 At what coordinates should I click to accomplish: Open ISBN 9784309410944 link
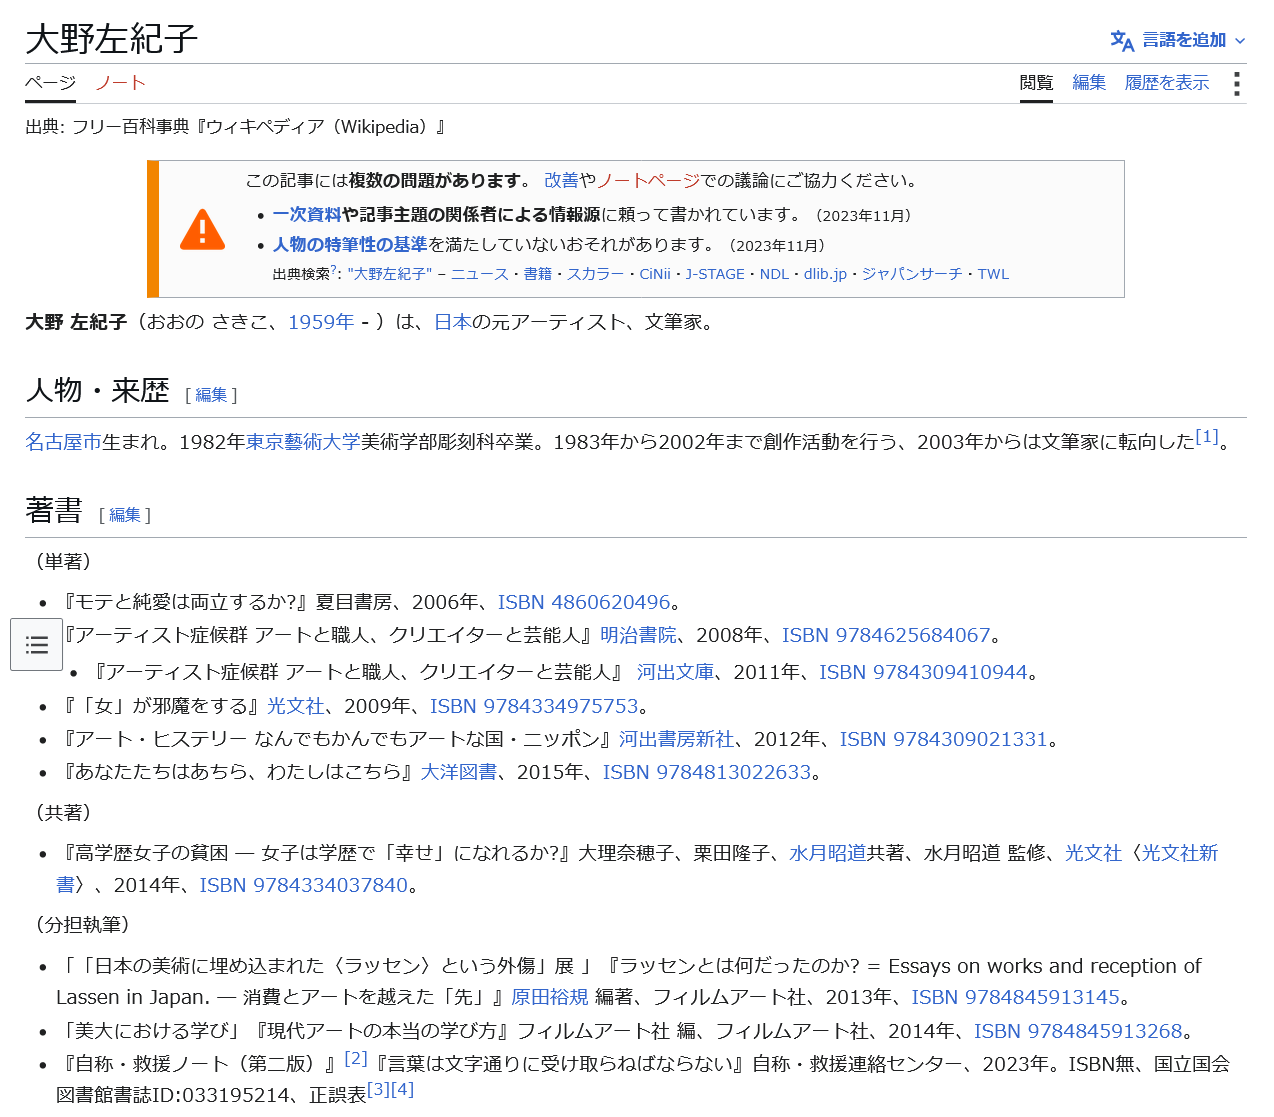(923, 672)
